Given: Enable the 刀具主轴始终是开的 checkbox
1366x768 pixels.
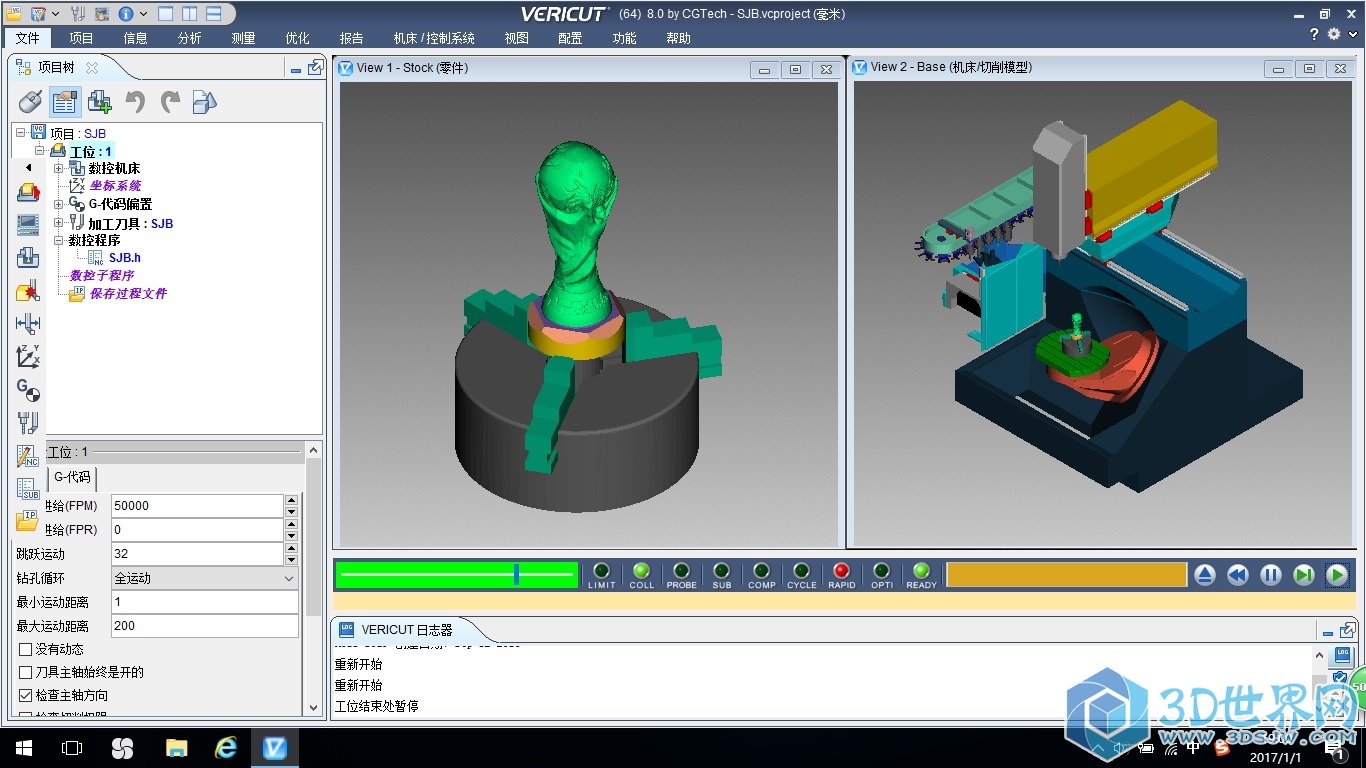Looking at the screenshot, I should 26,673.
